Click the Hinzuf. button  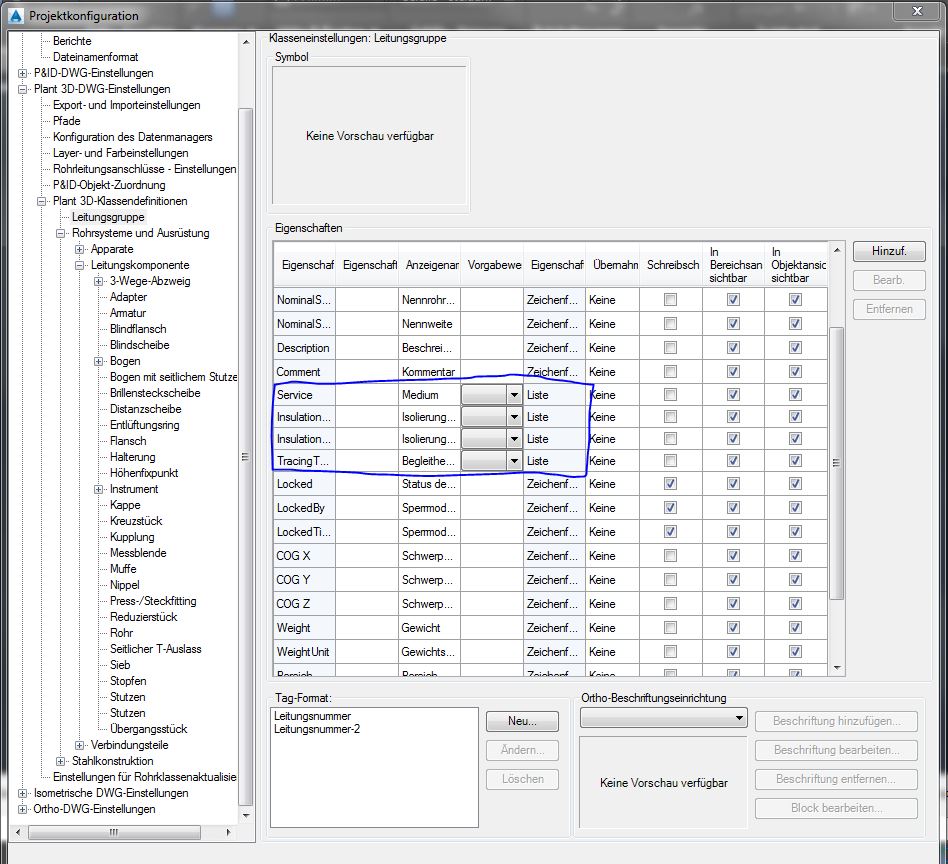(889, 252)
